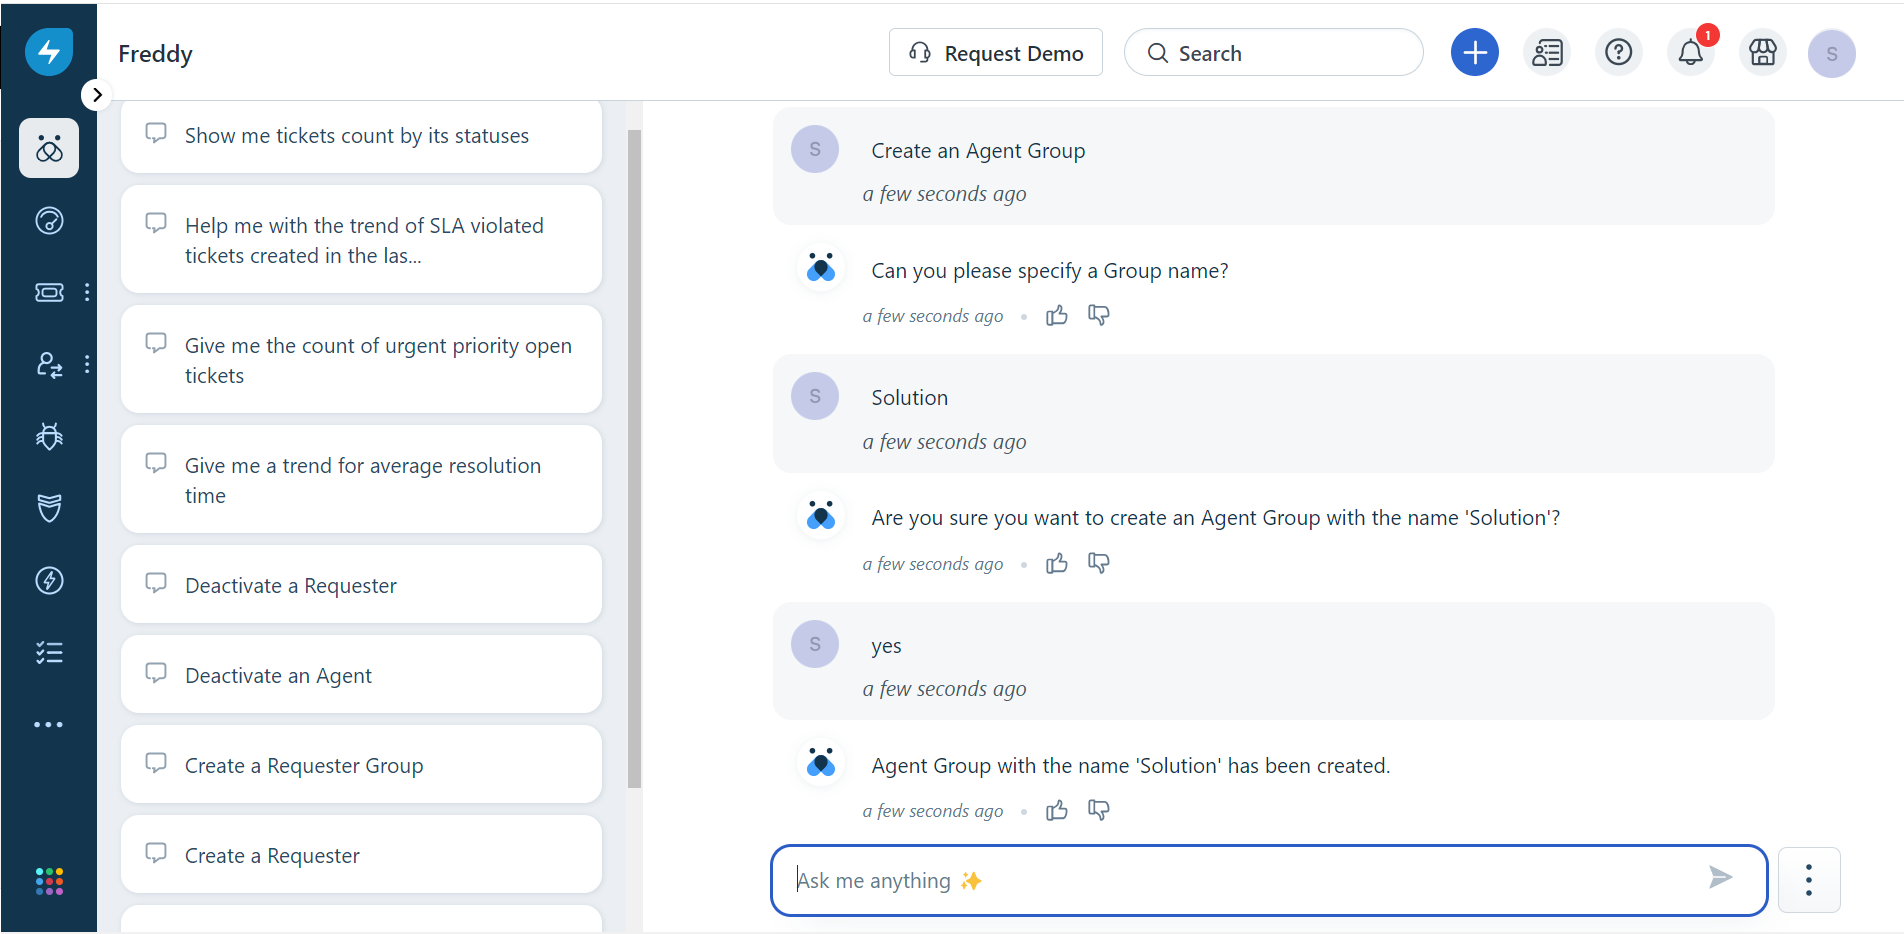
Task: Select 'Show me tickets count by its statuses' prompt
Action: (x=361, y=136)
